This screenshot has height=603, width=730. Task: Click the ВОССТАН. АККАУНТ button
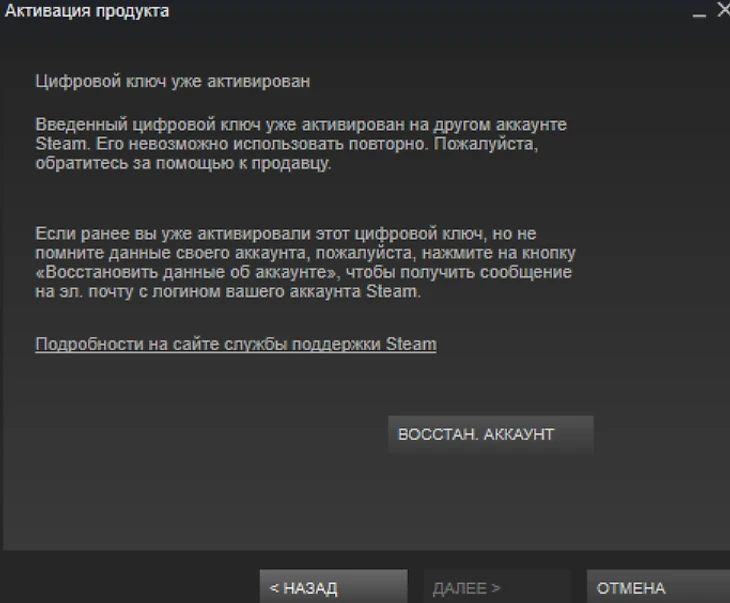(491, 434)
